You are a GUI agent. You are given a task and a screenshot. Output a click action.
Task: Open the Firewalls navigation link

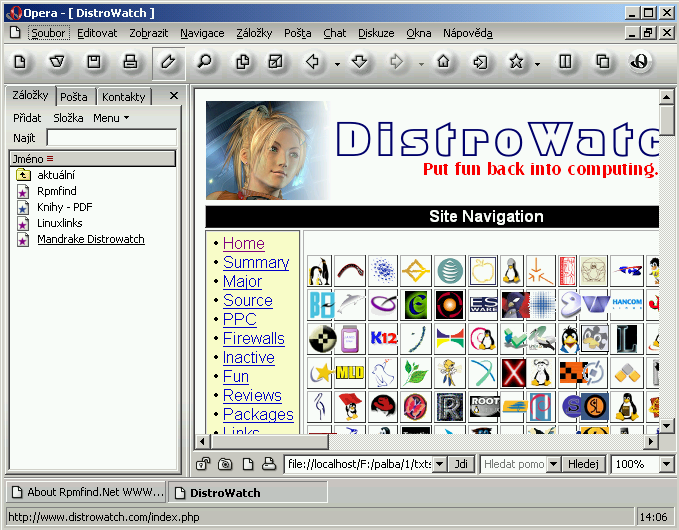[254, 338]
